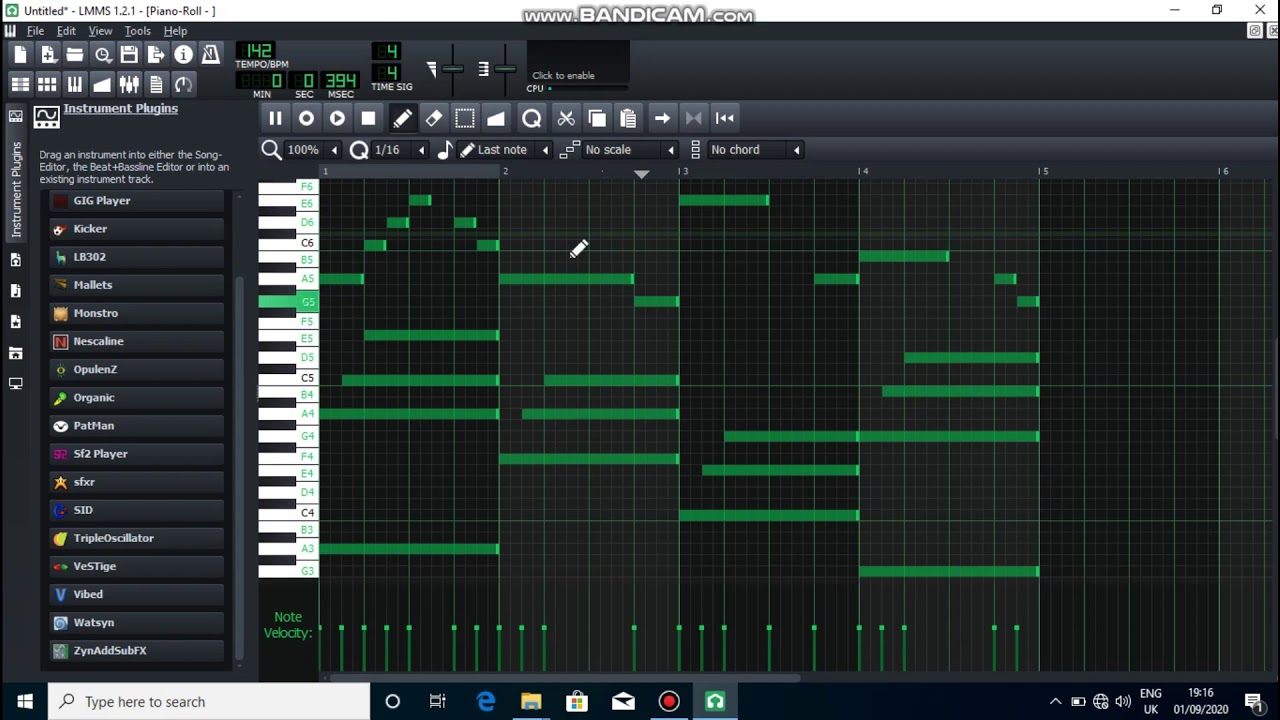Select the Draw (pencil) mode
This screenshot has height=720, width=1280.
pos(402,118)
